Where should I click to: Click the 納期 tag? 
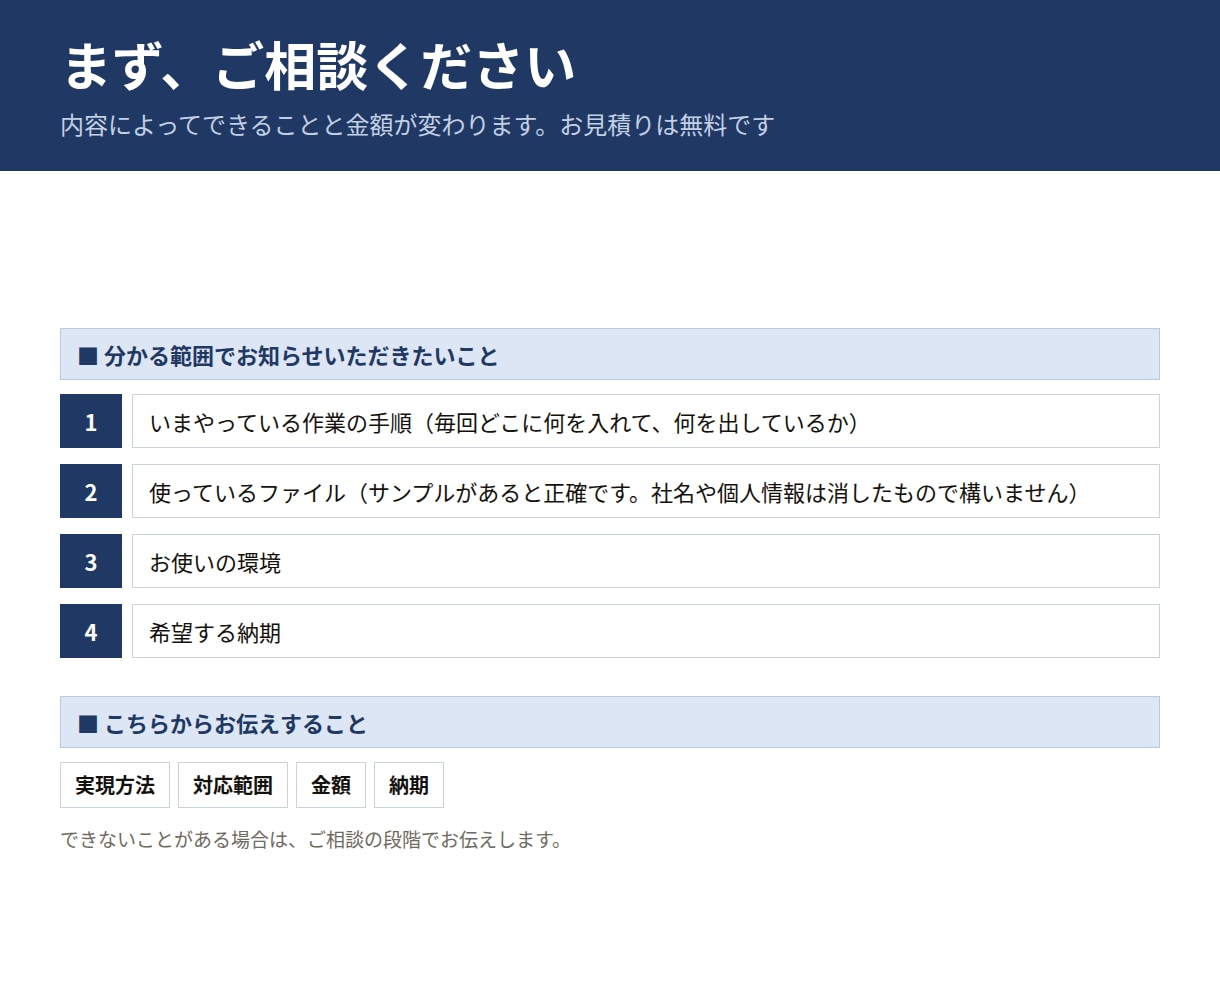tap(409, 785)
